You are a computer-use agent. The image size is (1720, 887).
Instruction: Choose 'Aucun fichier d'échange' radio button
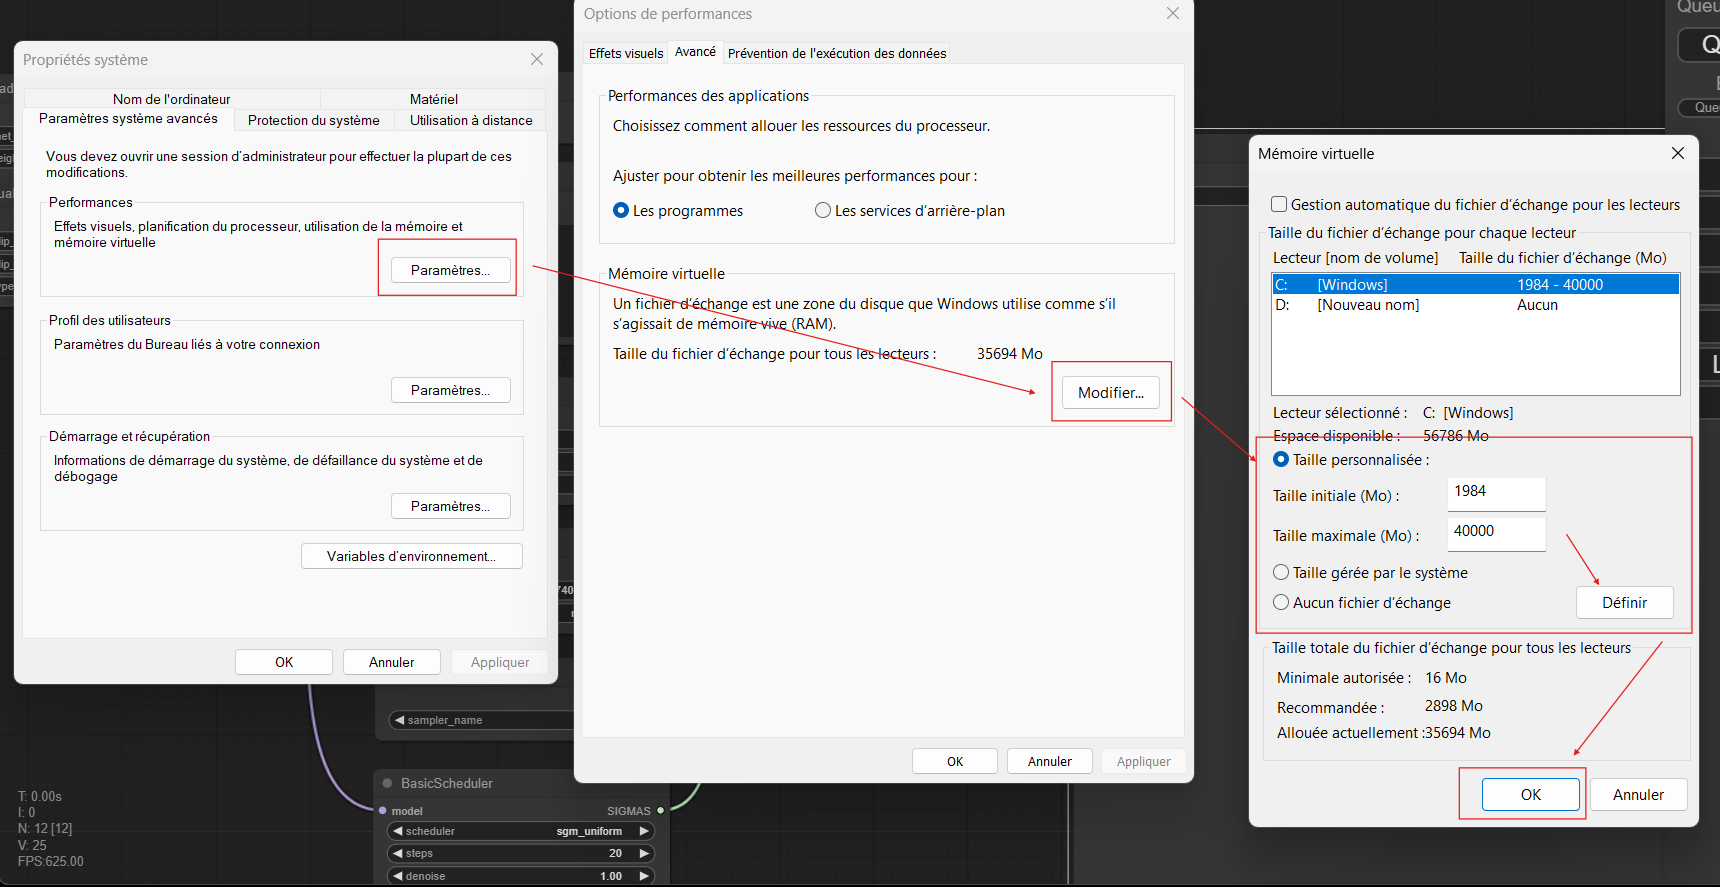[x=1281, y=603]
